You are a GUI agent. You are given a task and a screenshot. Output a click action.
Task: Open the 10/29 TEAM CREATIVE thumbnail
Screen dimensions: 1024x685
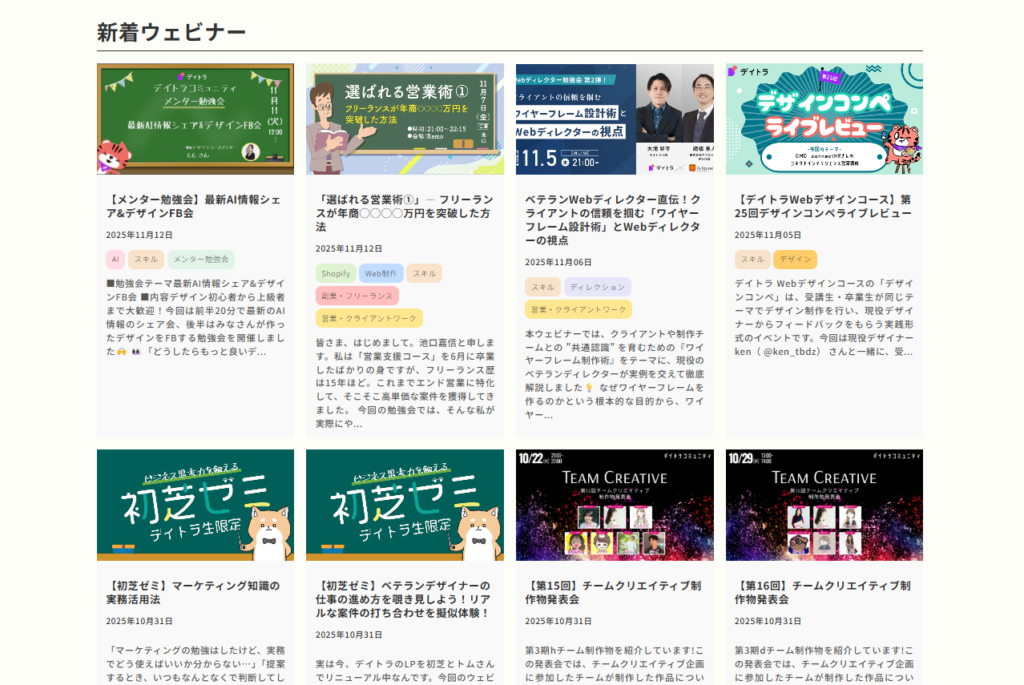824,505
